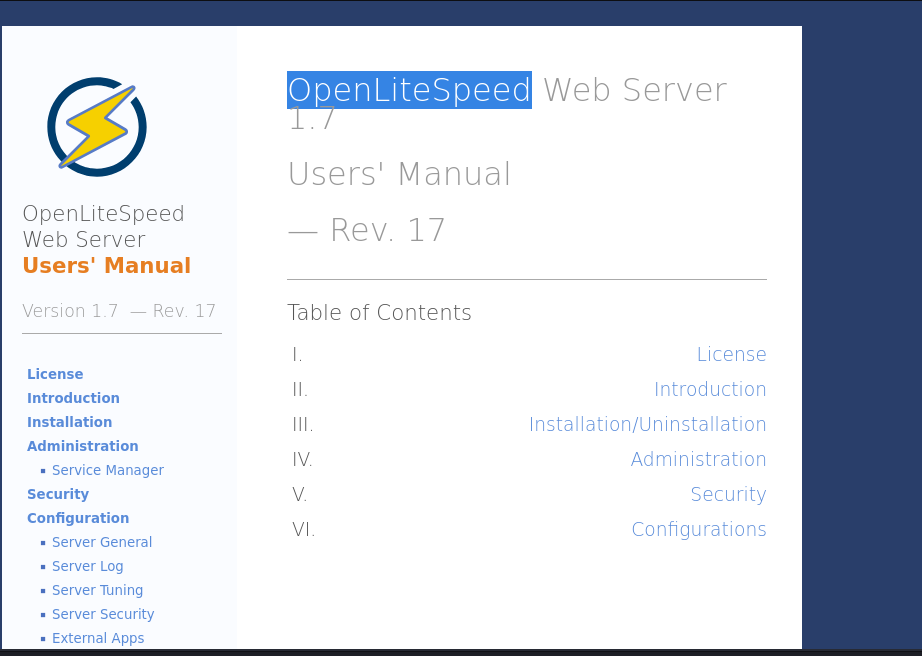Go to Installation in sidebar

point(69,422)
